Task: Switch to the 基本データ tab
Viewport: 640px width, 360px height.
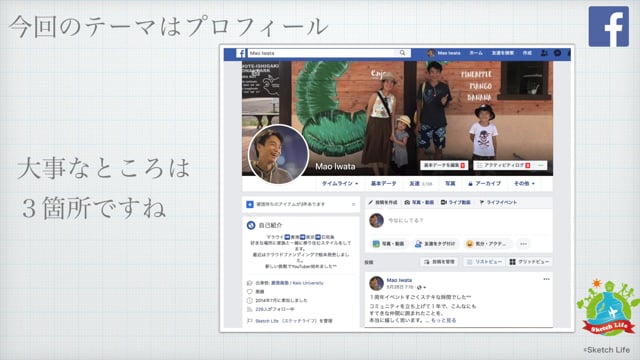Action: click(383, 184)
